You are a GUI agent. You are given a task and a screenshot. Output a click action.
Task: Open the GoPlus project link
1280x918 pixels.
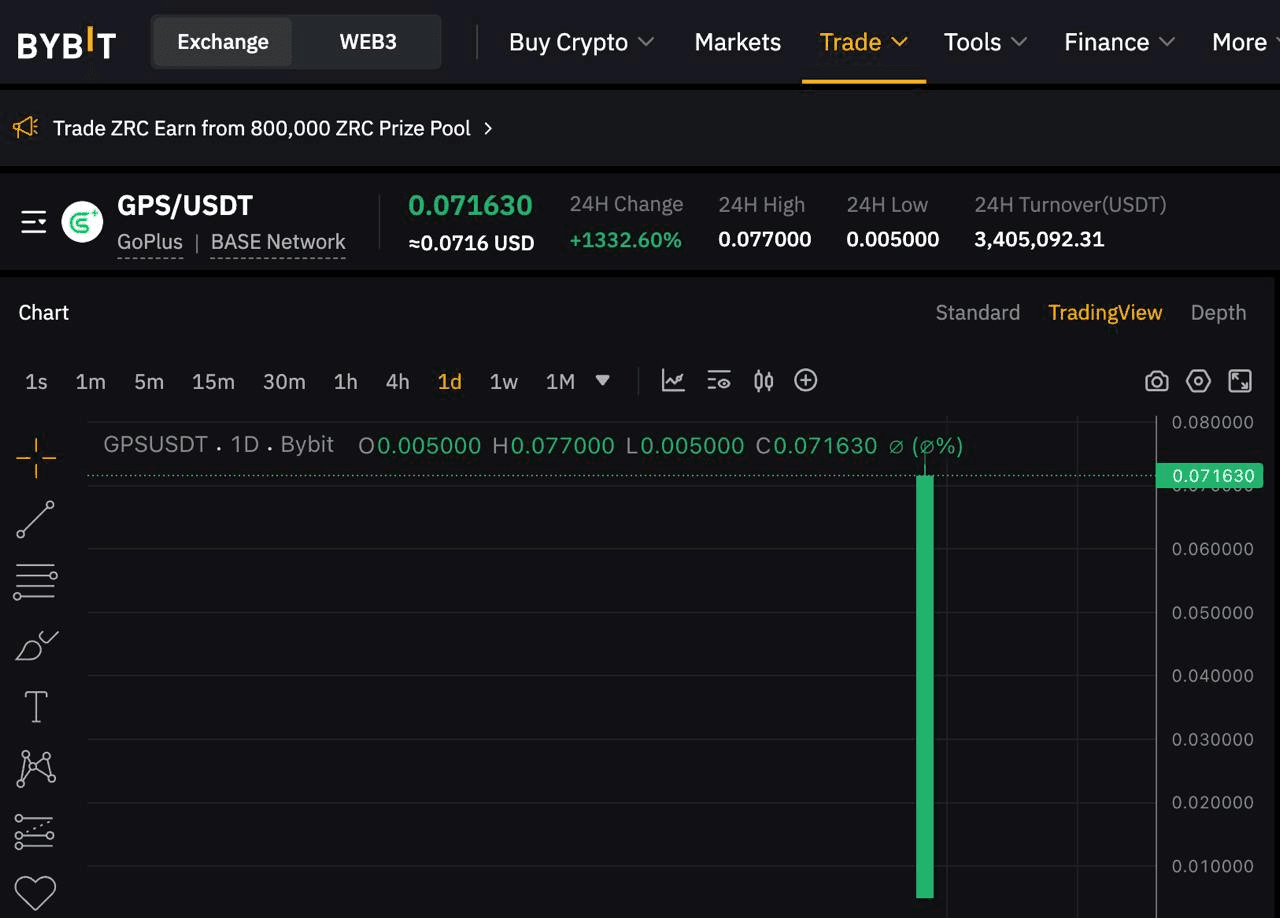click(x=150, y=243)
